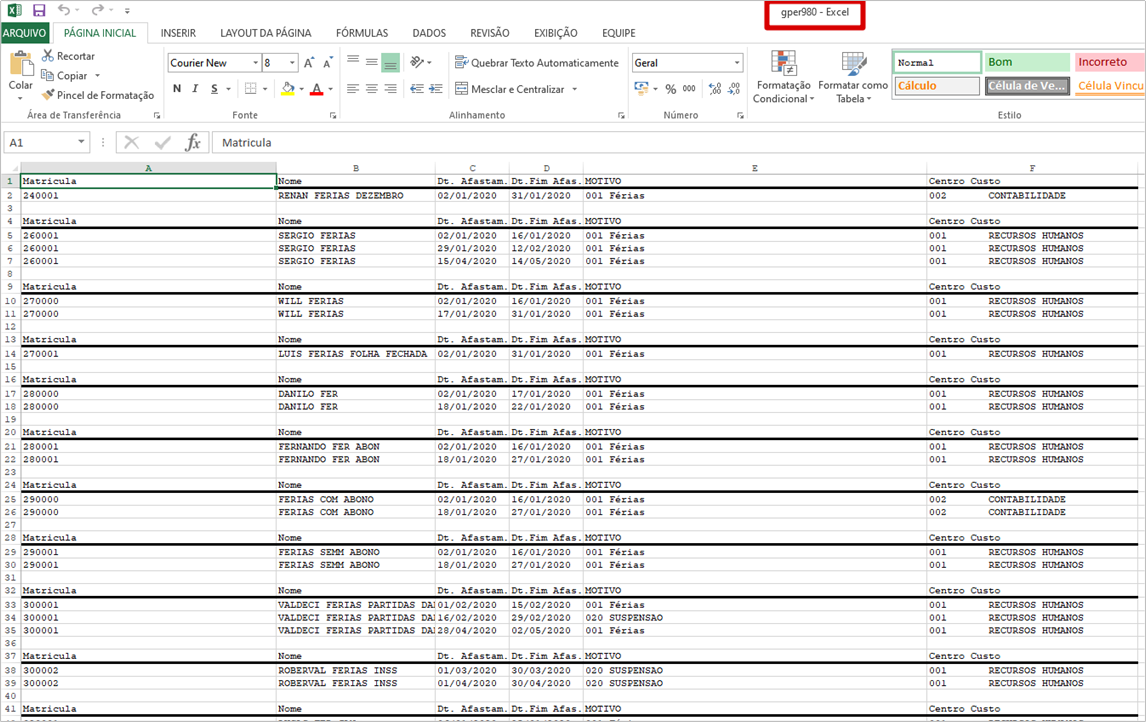Viewport: 1146px width, 722px height.
Task: Decrease font size with small A icon
Action: tap(327, 63)
